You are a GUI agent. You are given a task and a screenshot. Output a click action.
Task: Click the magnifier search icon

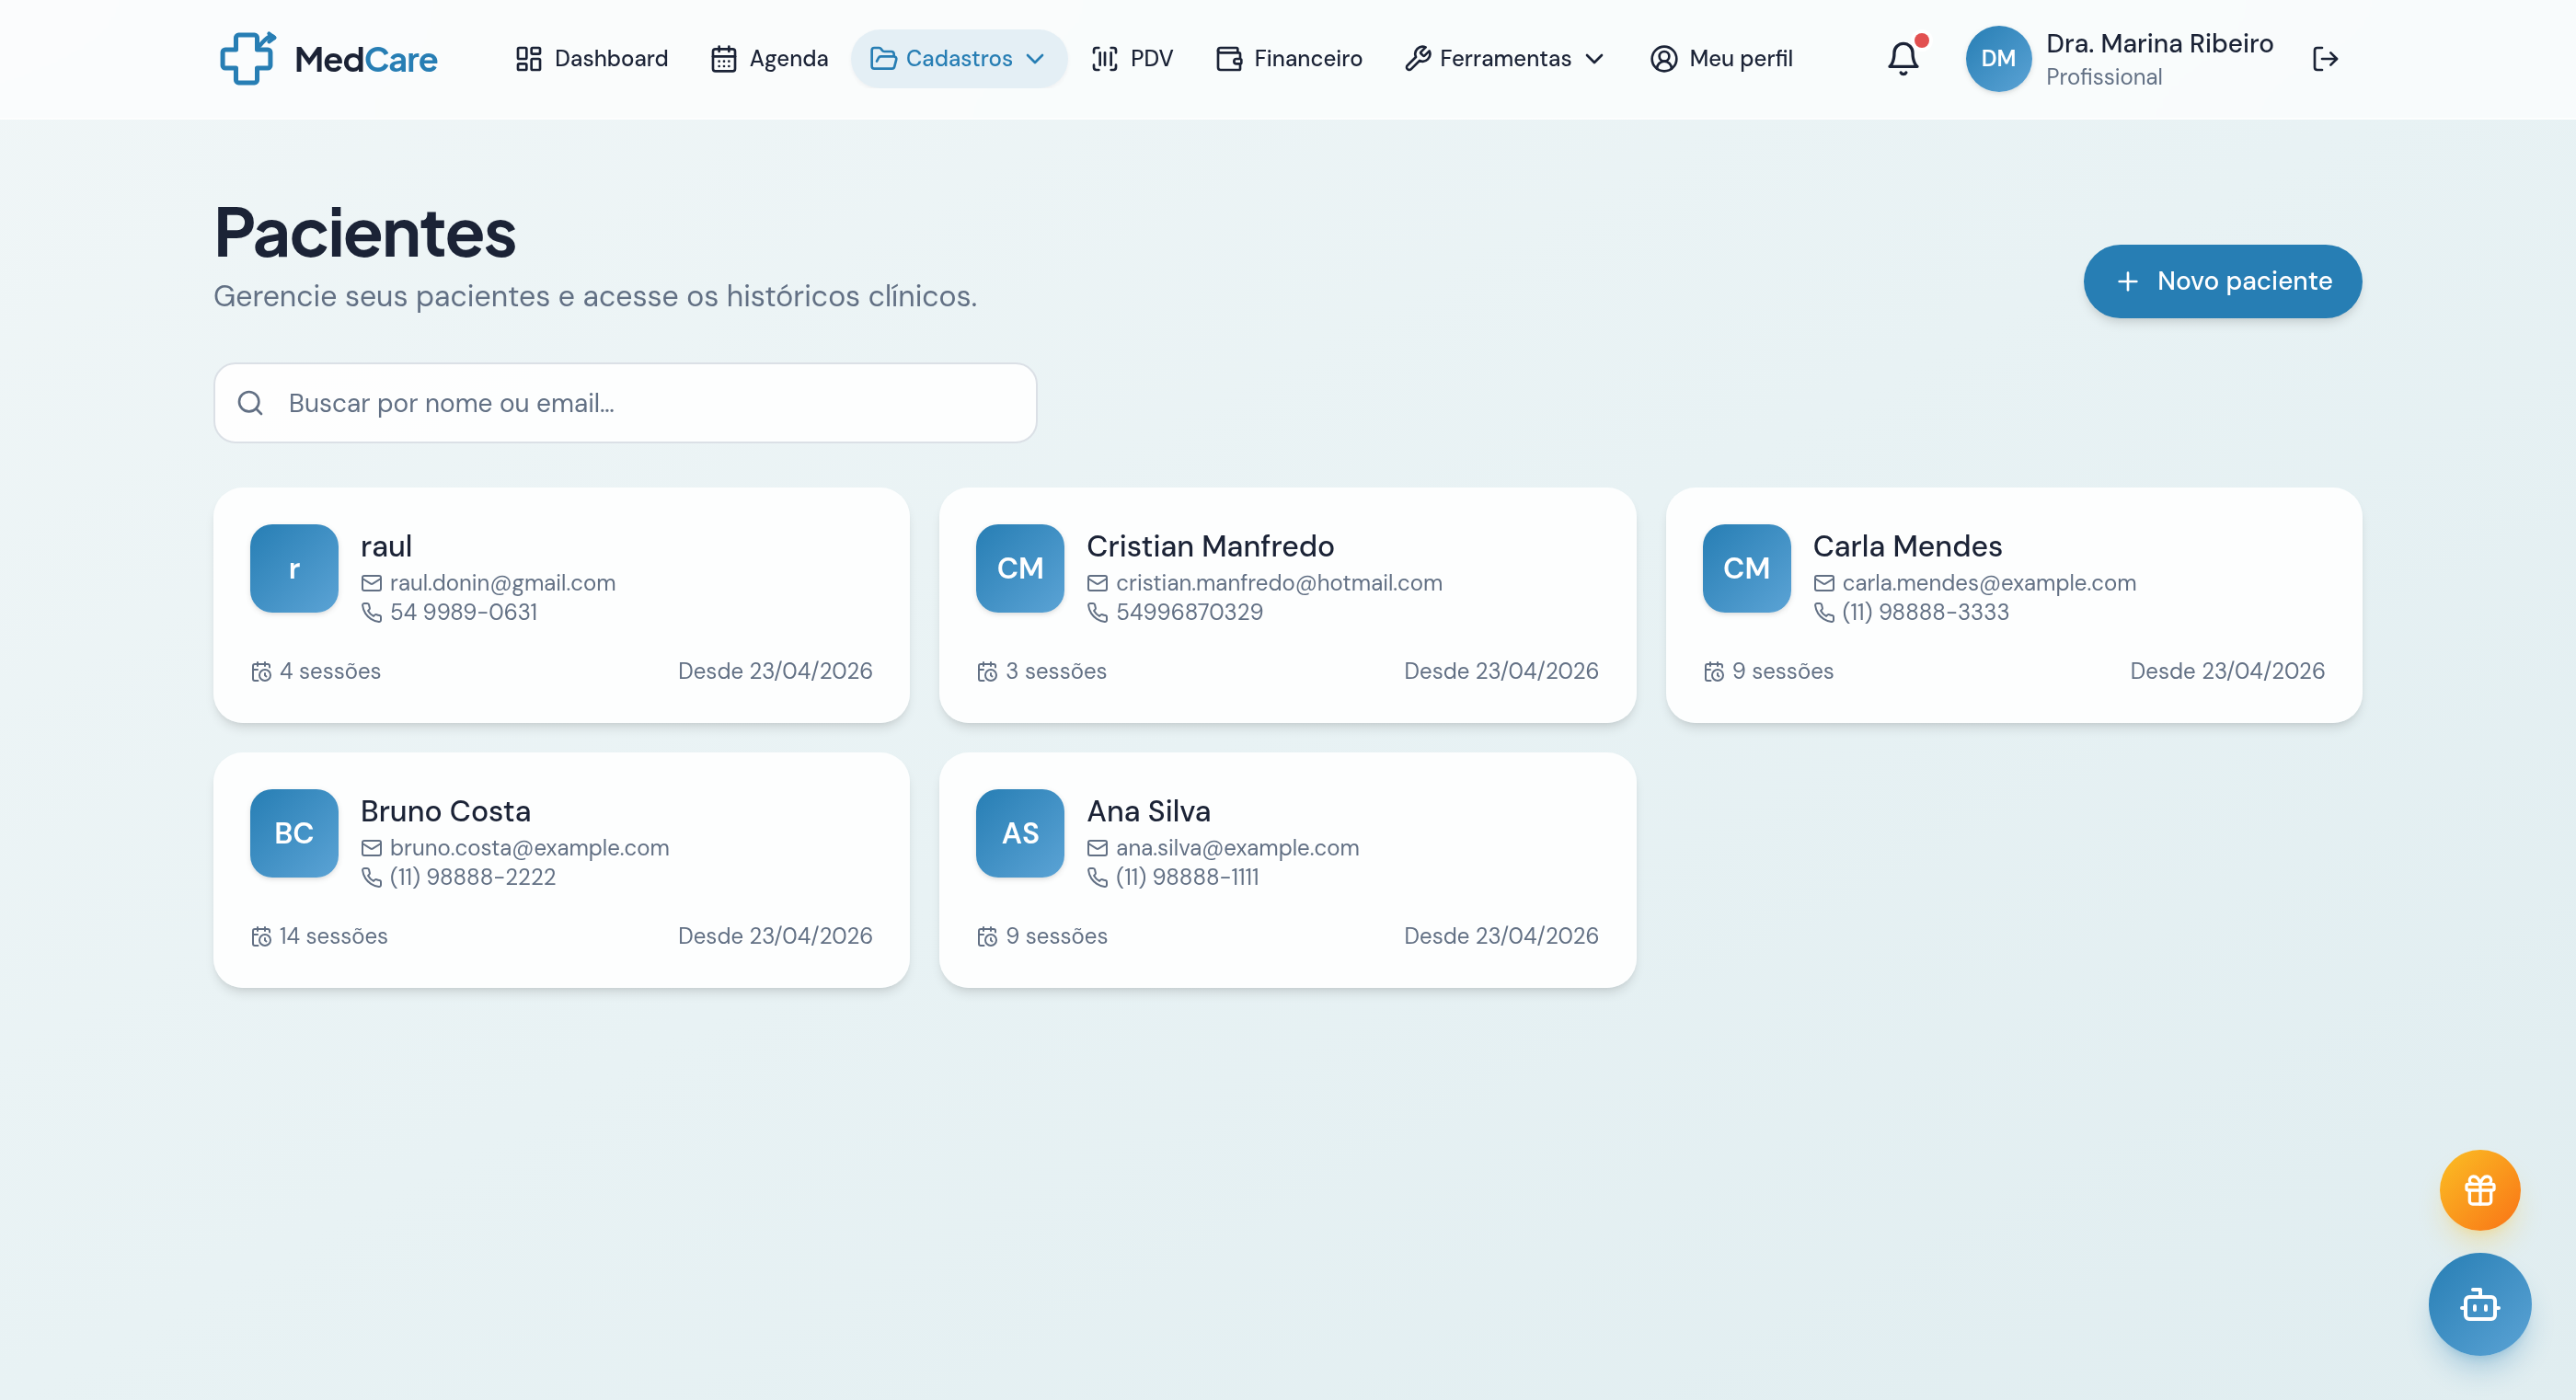point(250,403)
